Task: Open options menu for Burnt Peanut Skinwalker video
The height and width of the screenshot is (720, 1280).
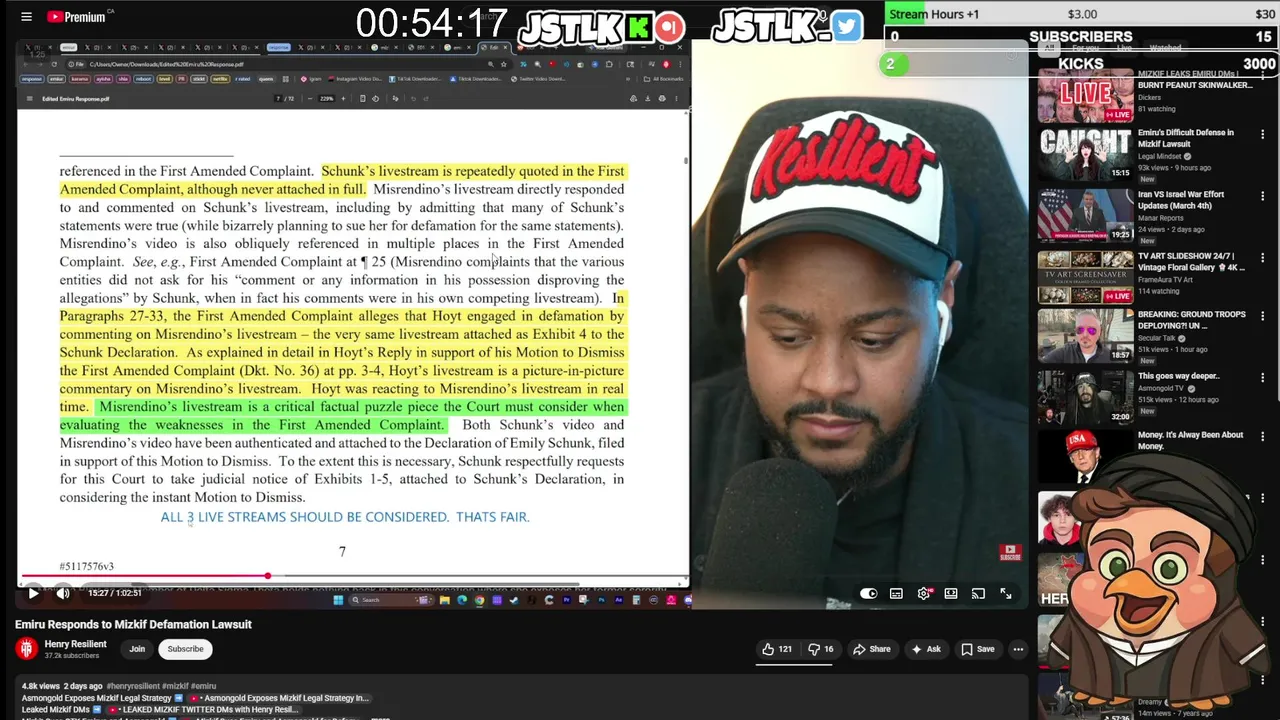Action: (x=1262, y=78)
